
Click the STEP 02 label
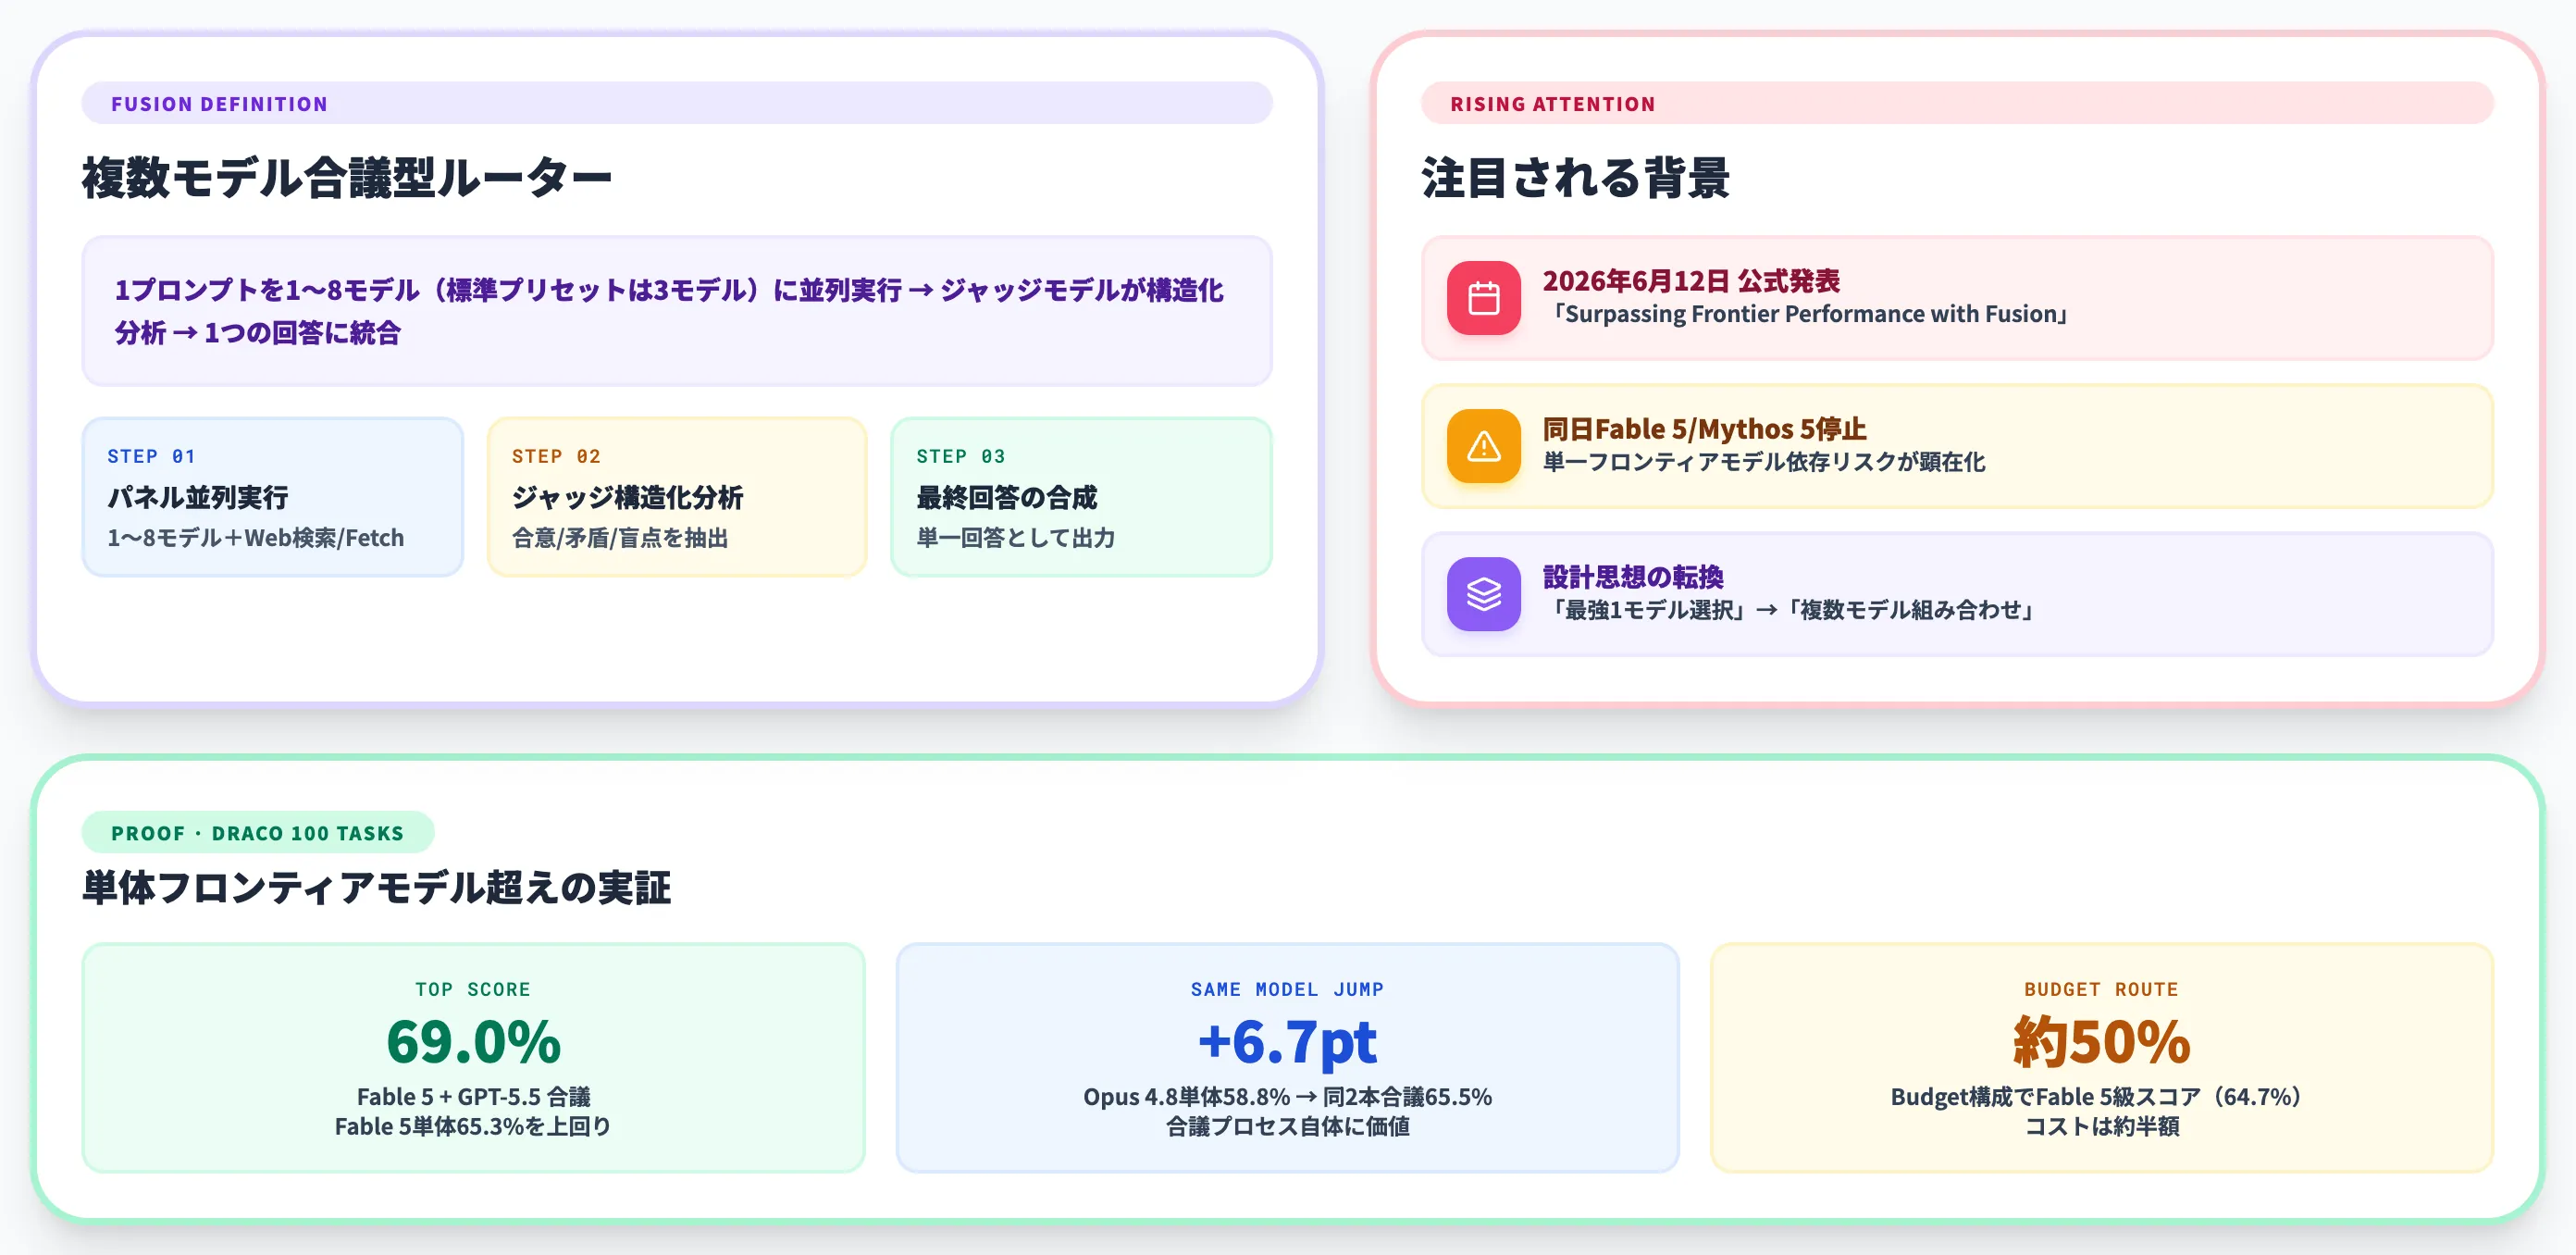pos(556,456)
